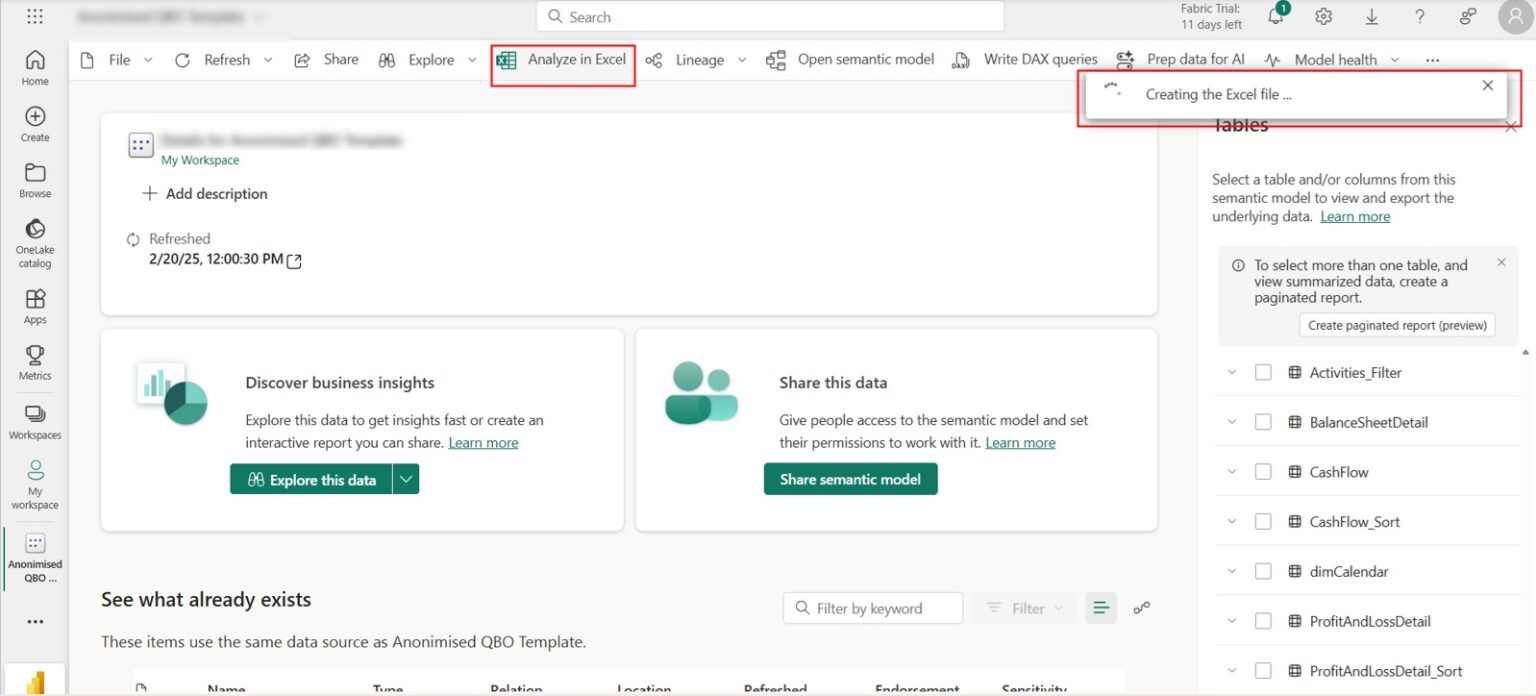The height and width of the screenshot is (696, 1536).
Task: Click the Filter by keyword field
Action: [873, 608]
